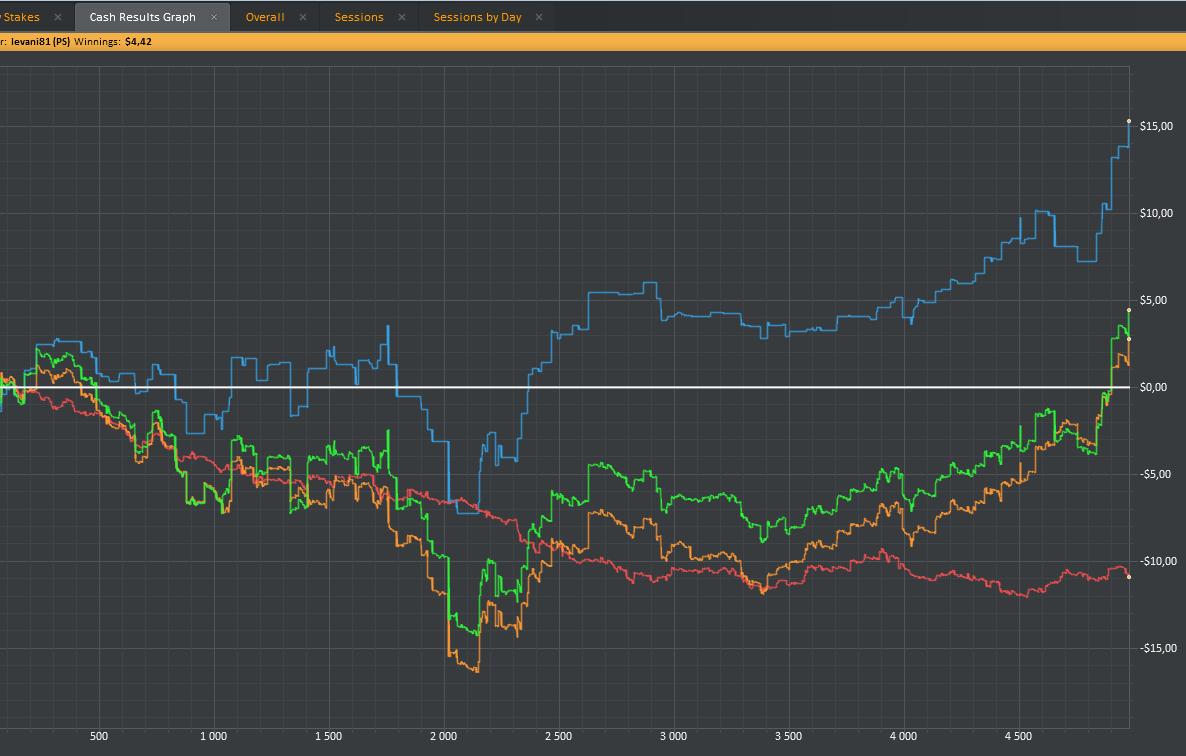
Task: Click the $15,00 y-axis label
Action: pos(1155,126)
